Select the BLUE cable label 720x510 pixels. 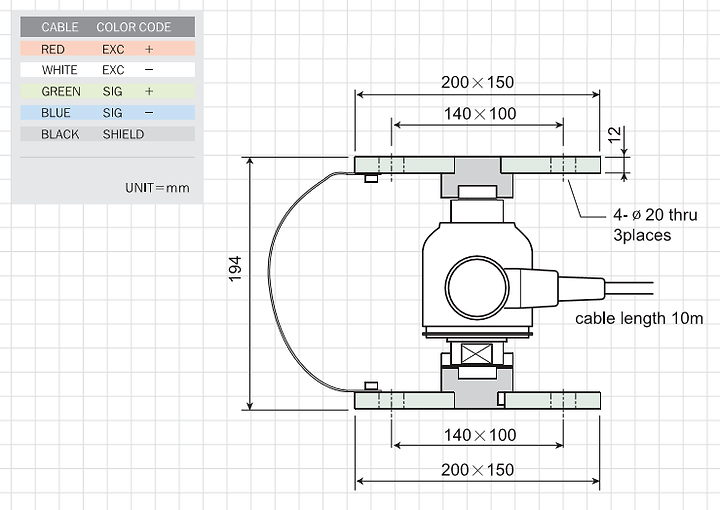coord(56,112)
